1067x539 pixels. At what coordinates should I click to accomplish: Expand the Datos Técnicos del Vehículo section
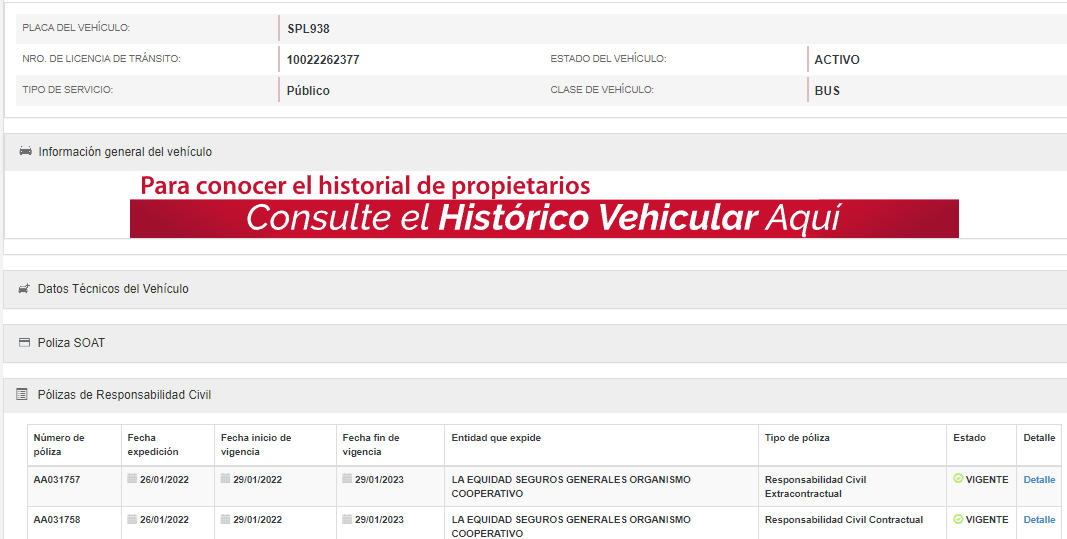click(113, 289)
